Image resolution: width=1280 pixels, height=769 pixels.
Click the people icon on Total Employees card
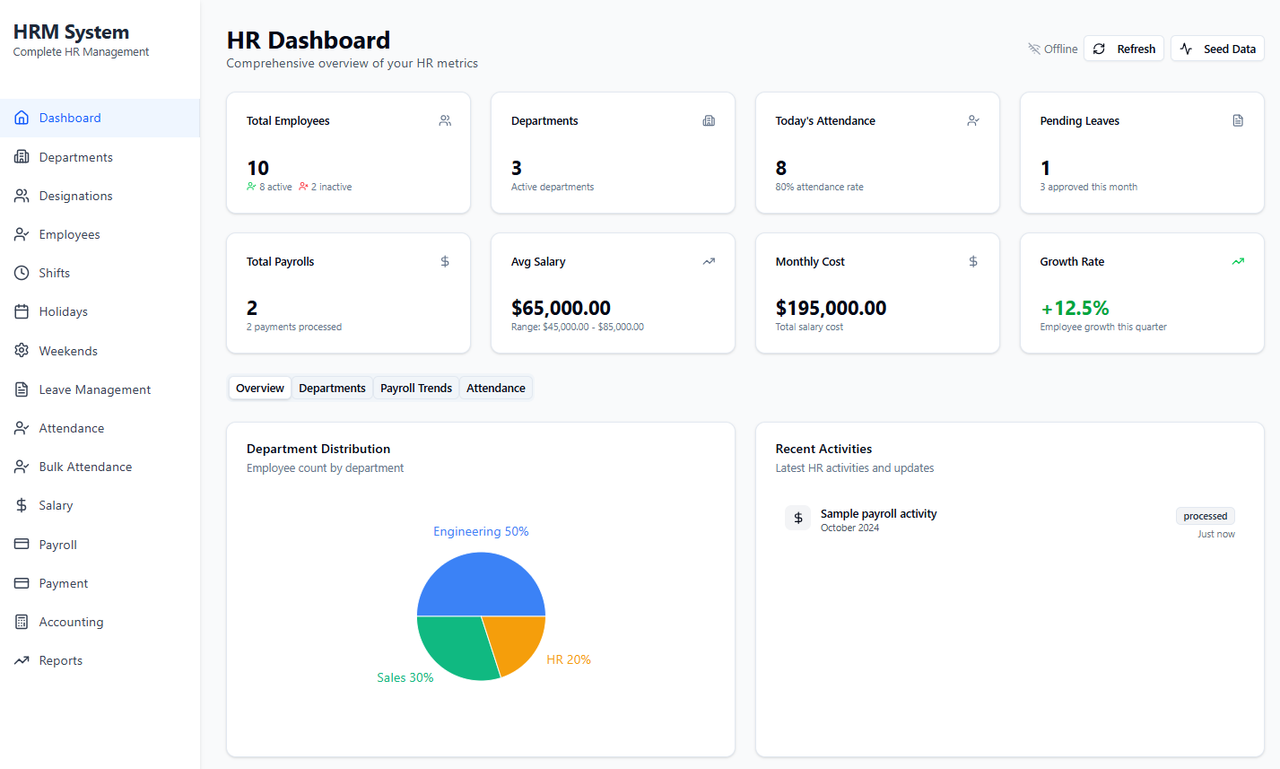click(x=445, y=121)
